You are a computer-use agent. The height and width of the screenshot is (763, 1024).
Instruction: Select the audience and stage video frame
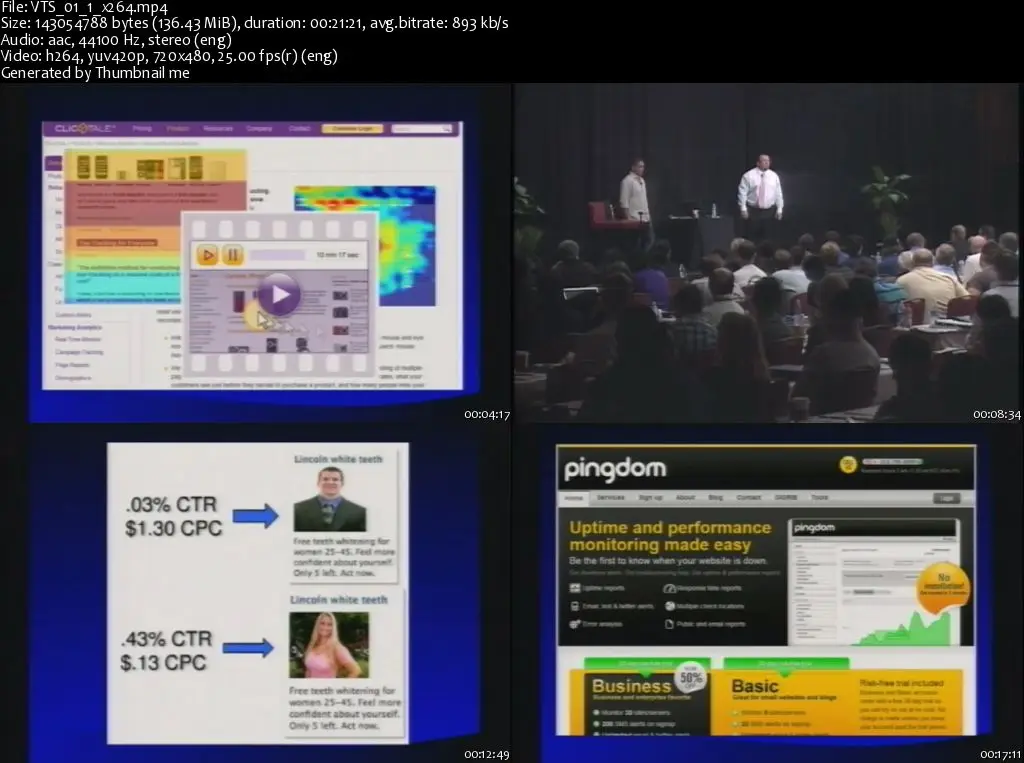click(x=767, y=253)
